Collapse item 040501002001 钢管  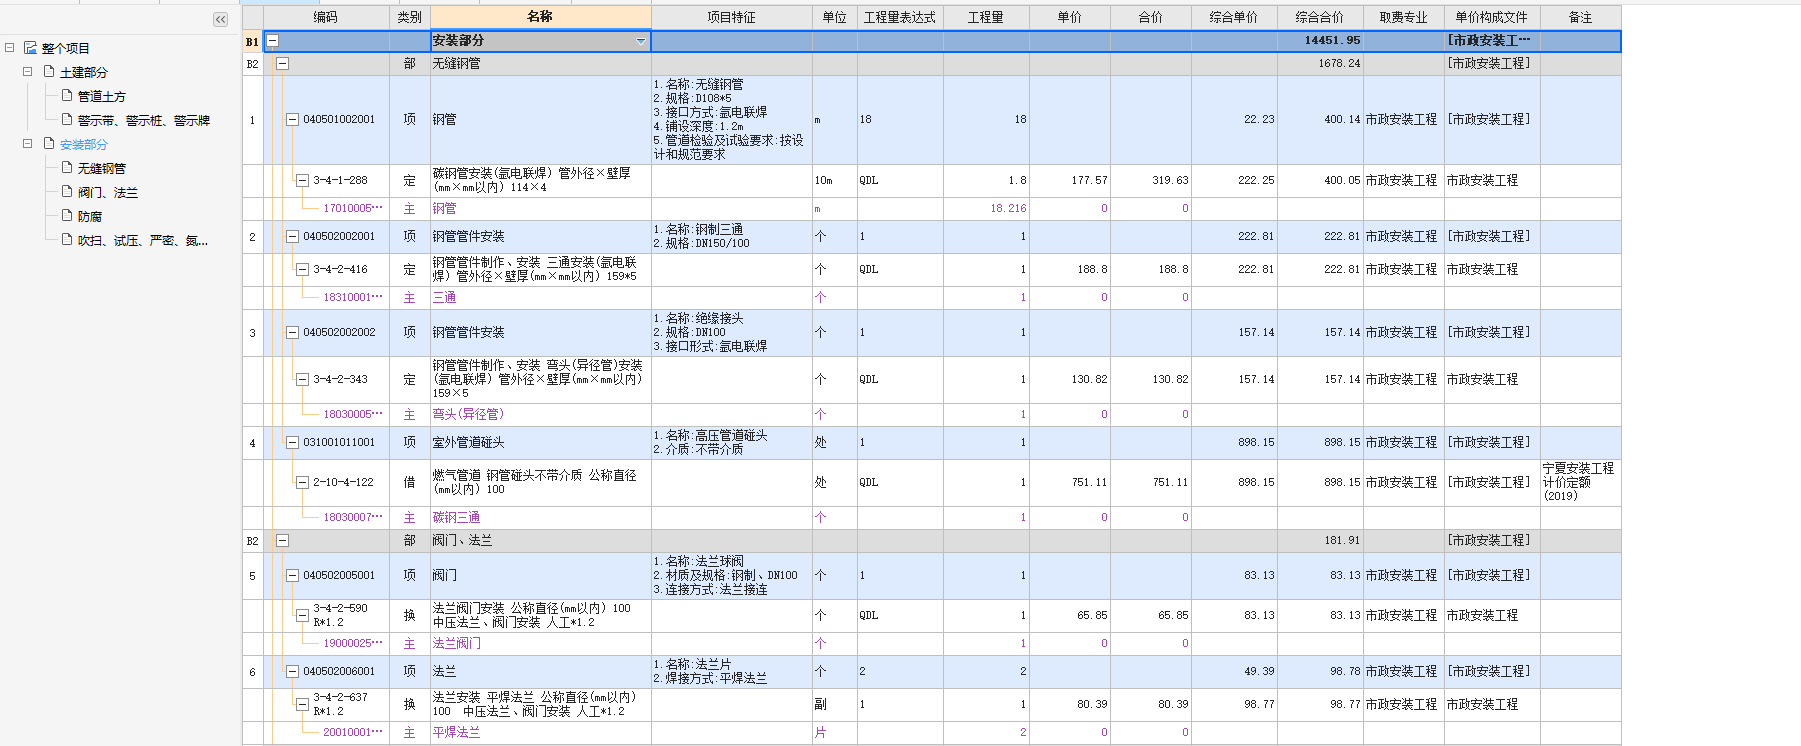coord(292,120)
